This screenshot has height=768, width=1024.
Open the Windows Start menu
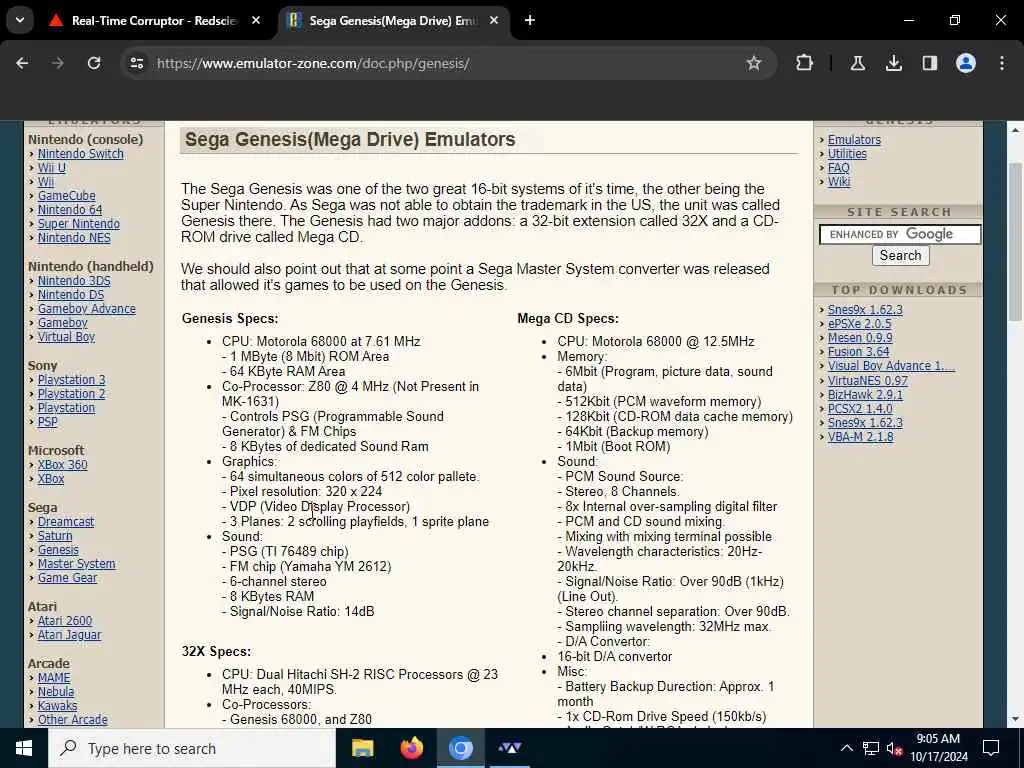pos(24,748)
